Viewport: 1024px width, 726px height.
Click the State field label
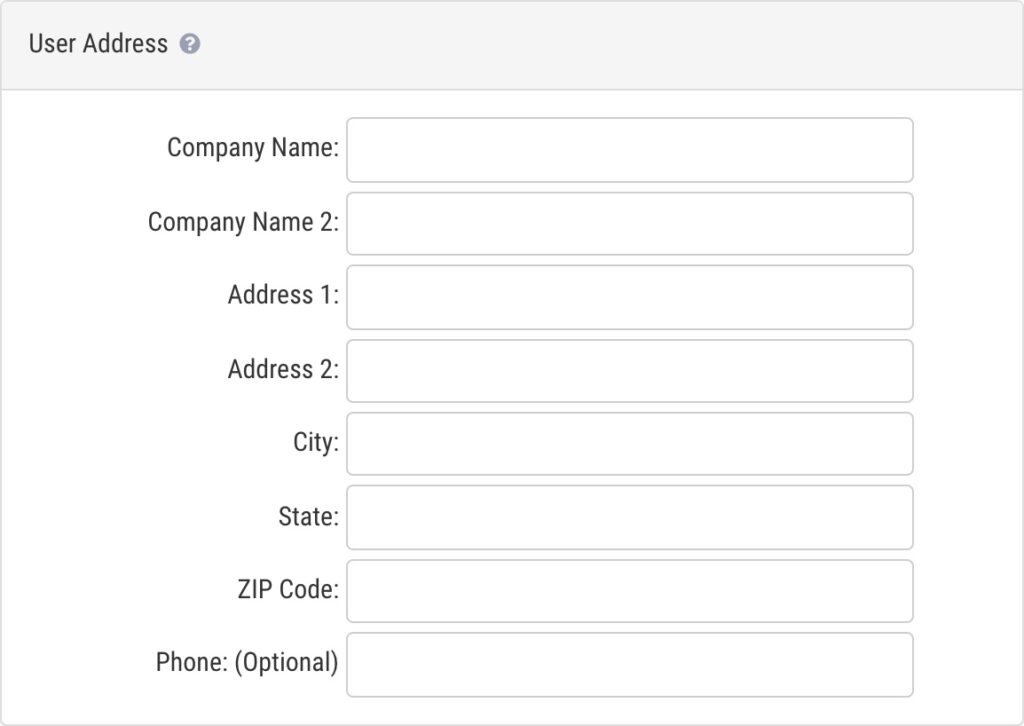(305, 516)
